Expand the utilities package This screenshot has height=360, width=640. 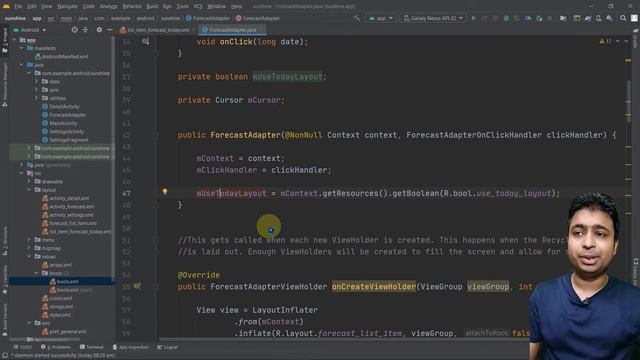tap(36, 98)
